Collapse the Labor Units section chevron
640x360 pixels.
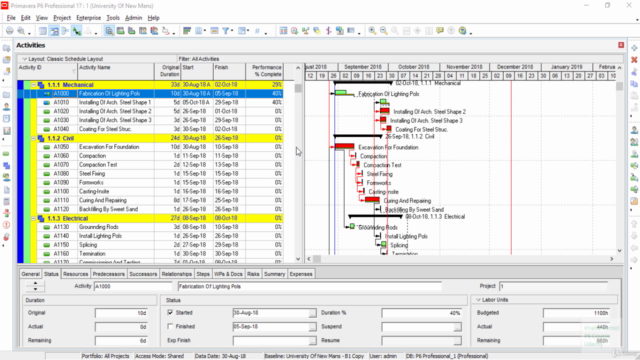tap(478, 300)
